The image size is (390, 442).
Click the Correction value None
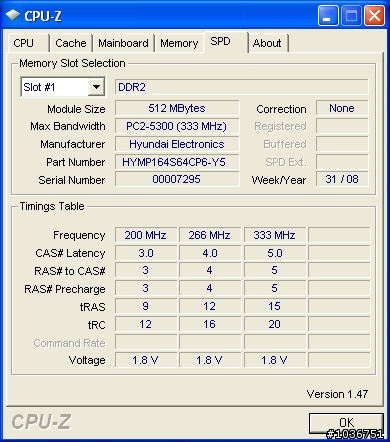(342, 108)
